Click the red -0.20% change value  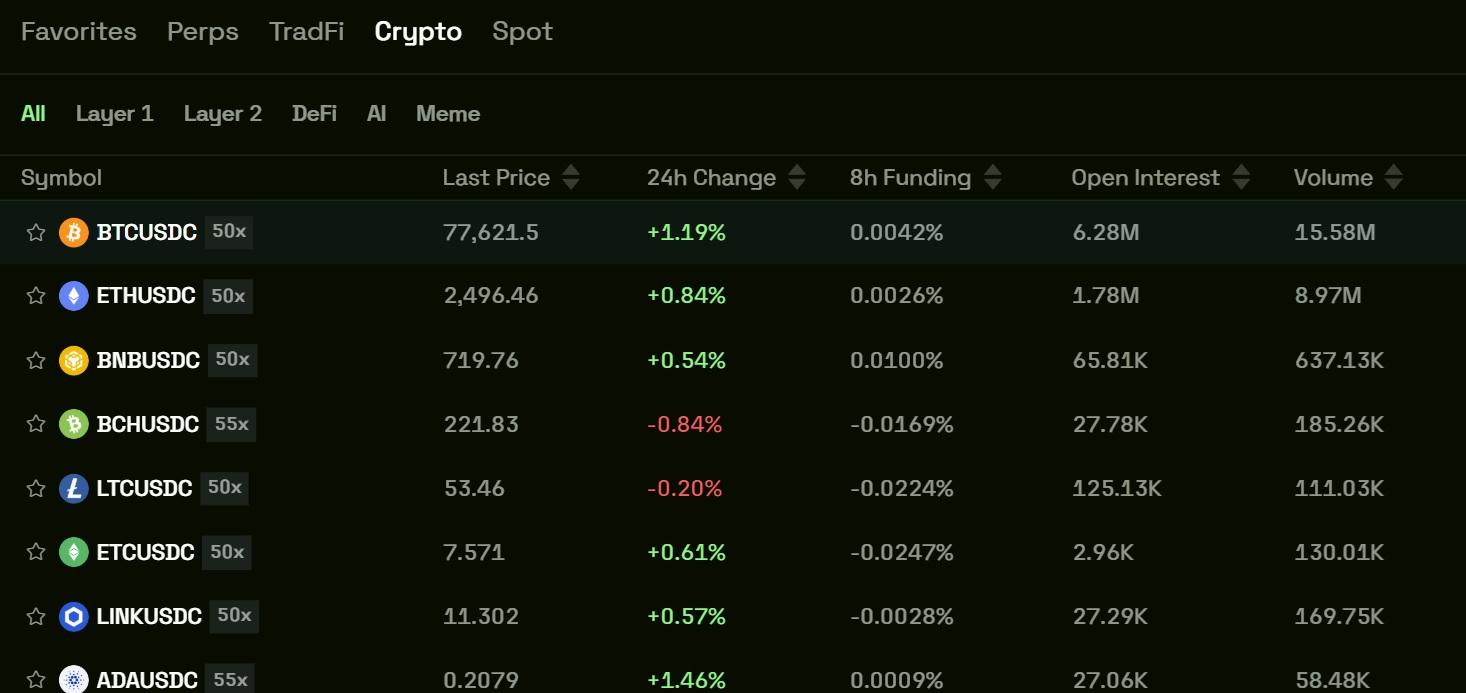tap(685, 488)
